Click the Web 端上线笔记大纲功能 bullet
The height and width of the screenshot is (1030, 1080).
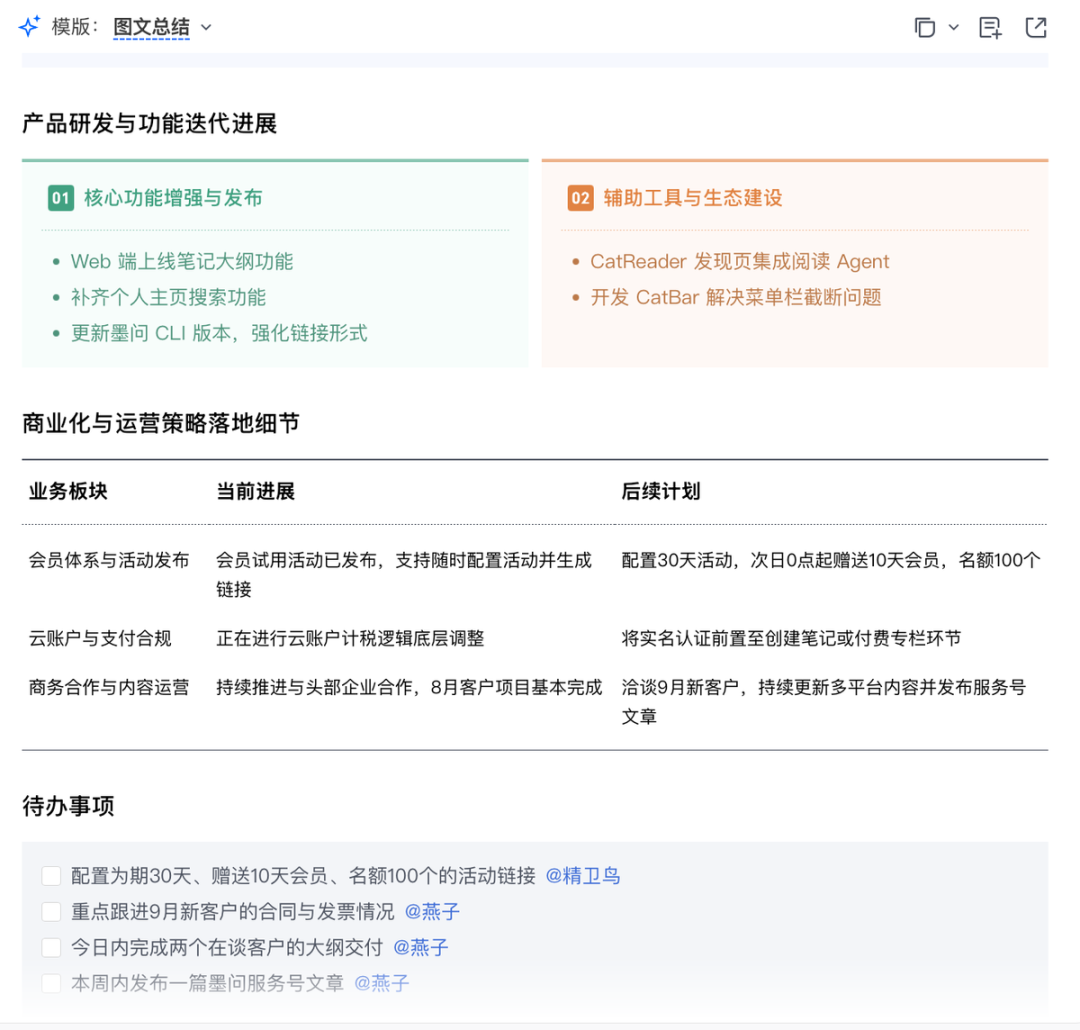click(x=182, y=262)
